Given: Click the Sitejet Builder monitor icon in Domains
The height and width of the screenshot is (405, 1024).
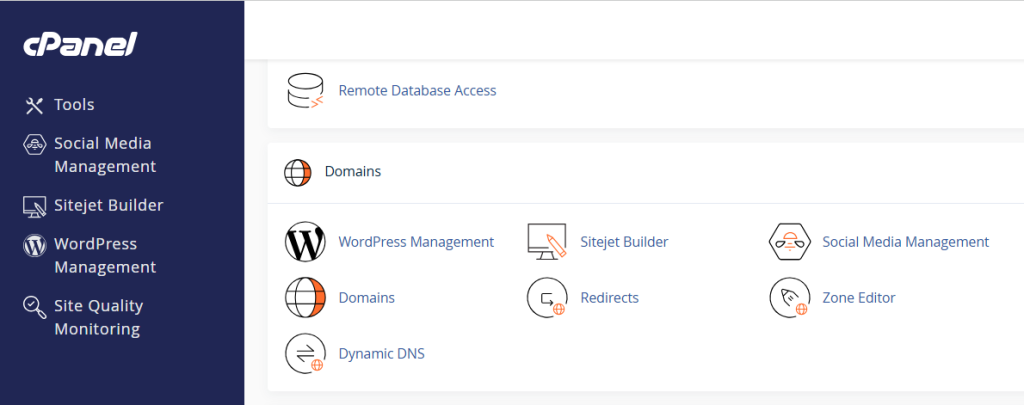Looking at the screenshot, I should tap(547, 242).
